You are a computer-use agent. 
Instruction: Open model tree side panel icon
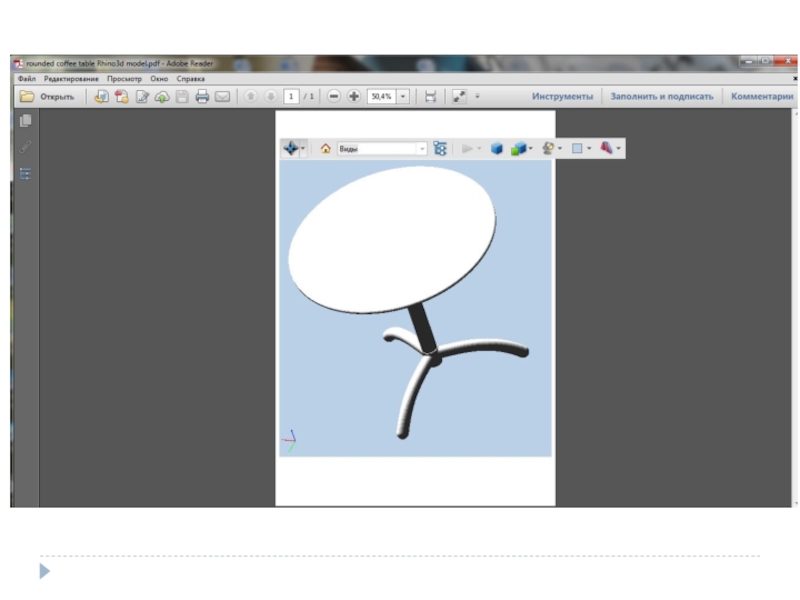coord(25,174)
